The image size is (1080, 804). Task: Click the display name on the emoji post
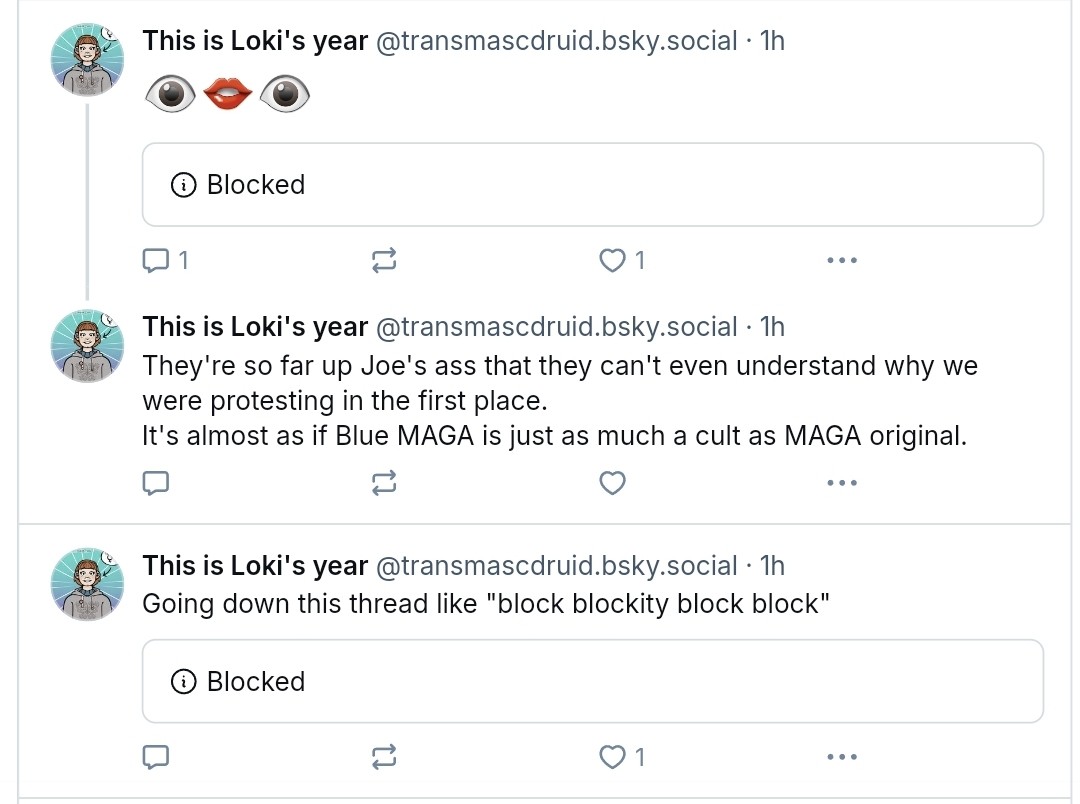tap(255, 41)
